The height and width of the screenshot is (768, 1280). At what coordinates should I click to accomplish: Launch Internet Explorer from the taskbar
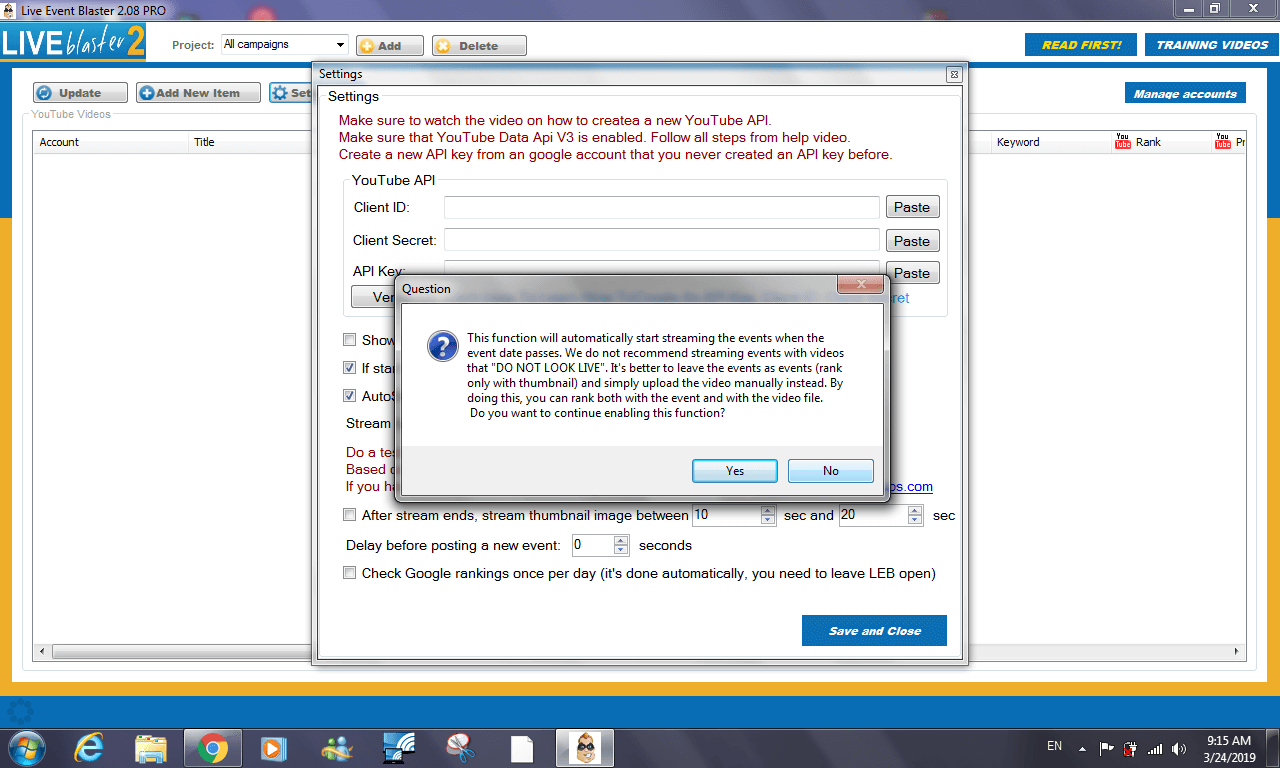click(x=90, y=748)
